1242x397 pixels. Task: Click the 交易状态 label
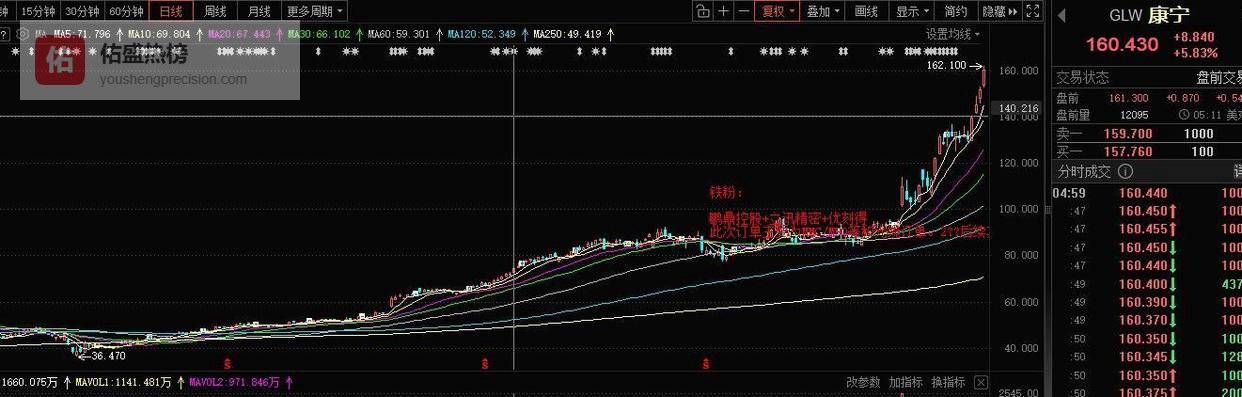coord(1083,78)
